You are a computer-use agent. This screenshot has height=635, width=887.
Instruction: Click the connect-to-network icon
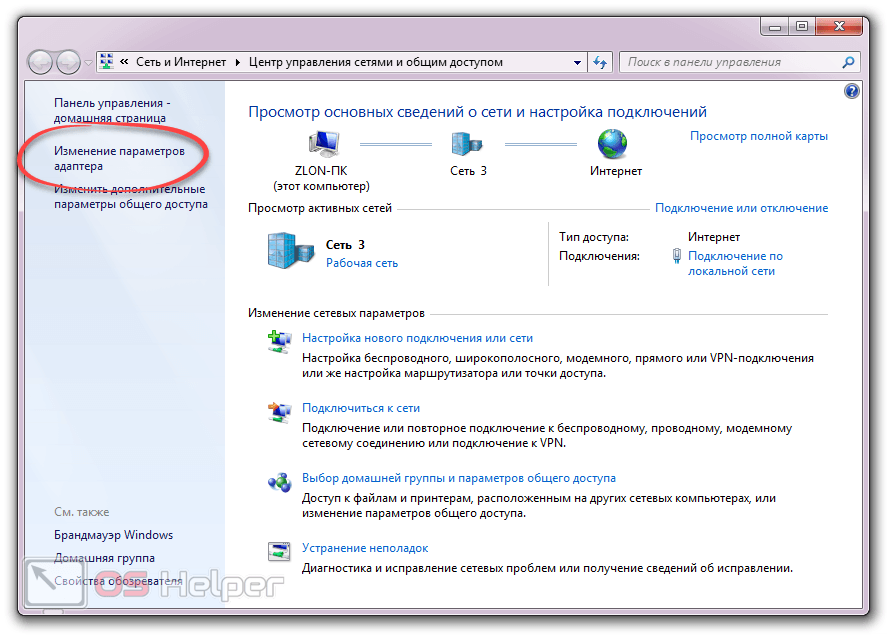[x=279, y=412]
